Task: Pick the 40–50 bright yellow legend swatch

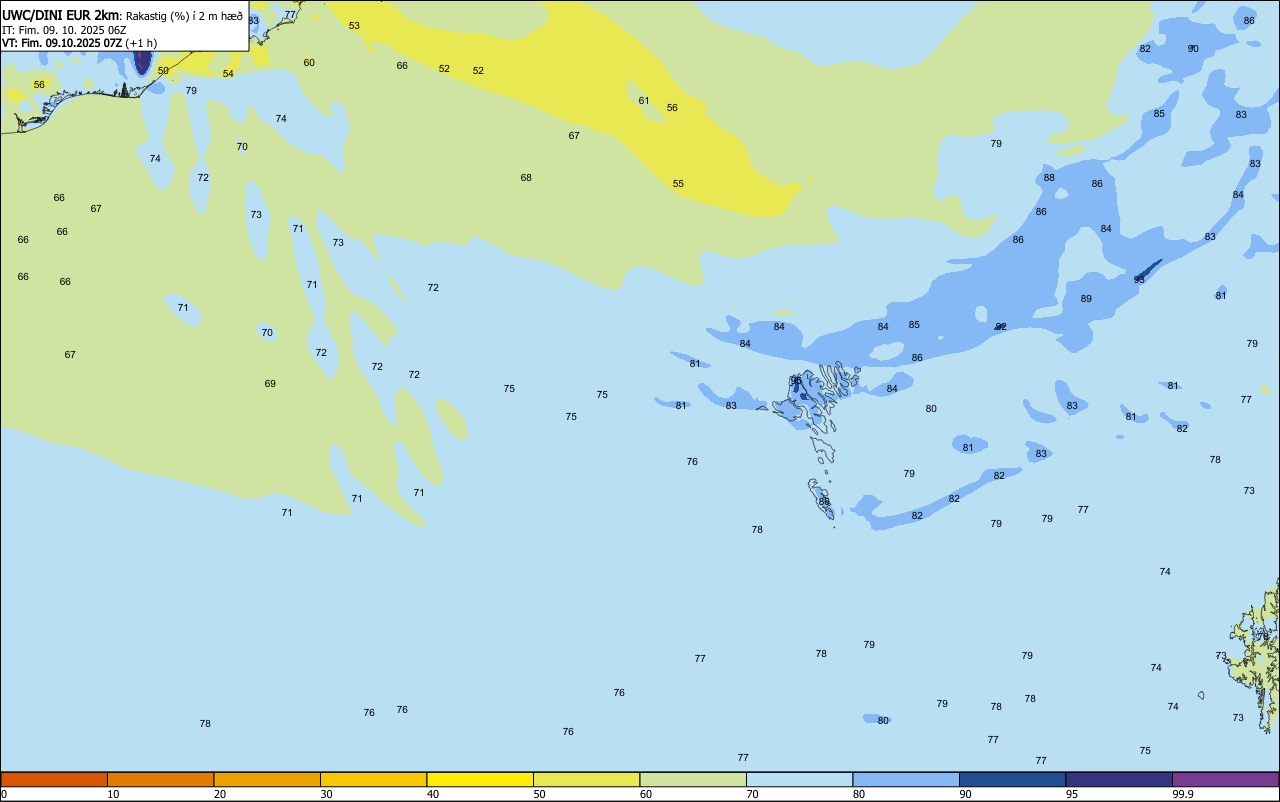Action: click(x=480, y=779)
